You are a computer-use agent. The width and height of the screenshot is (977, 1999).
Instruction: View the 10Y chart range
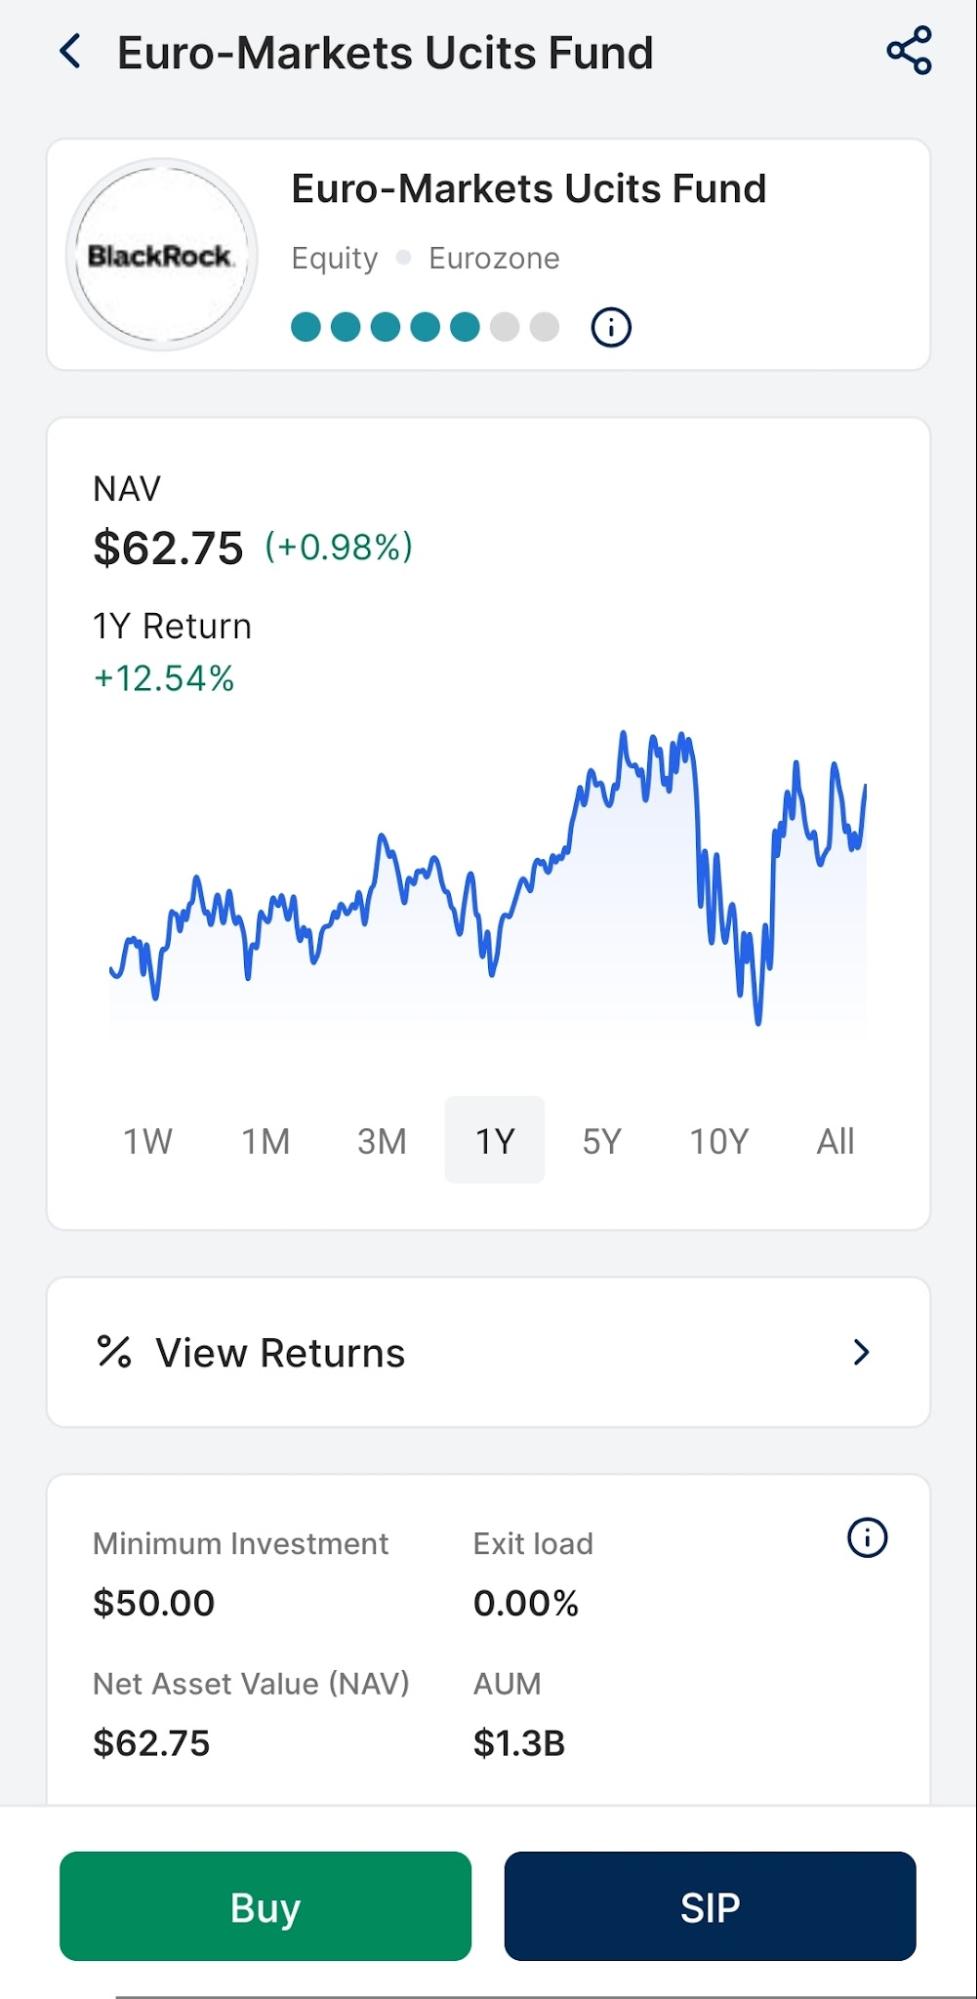coord(719,1141)
